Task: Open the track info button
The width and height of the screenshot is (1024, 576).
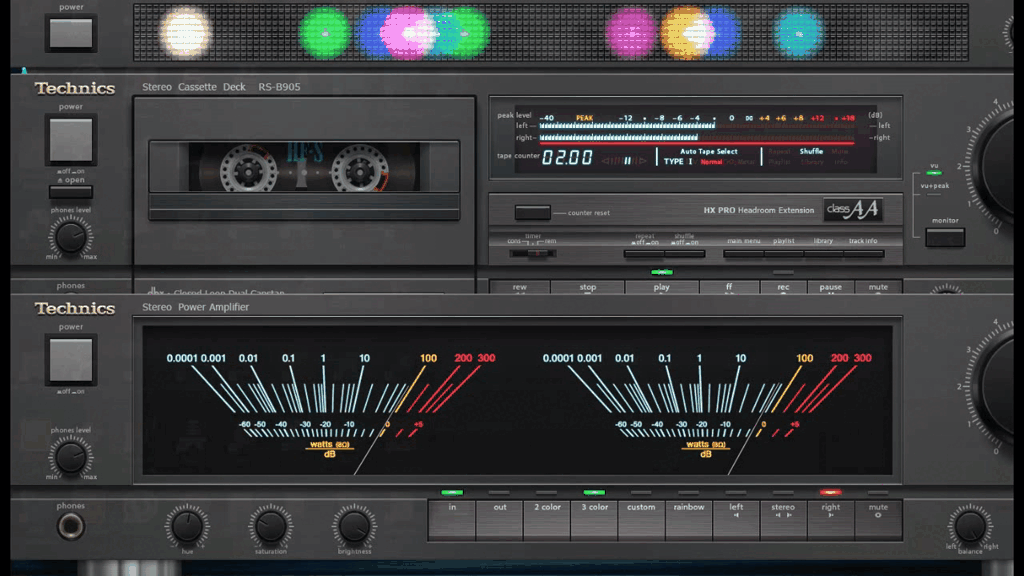Action: pyautogui.click(x=864, y=253)
